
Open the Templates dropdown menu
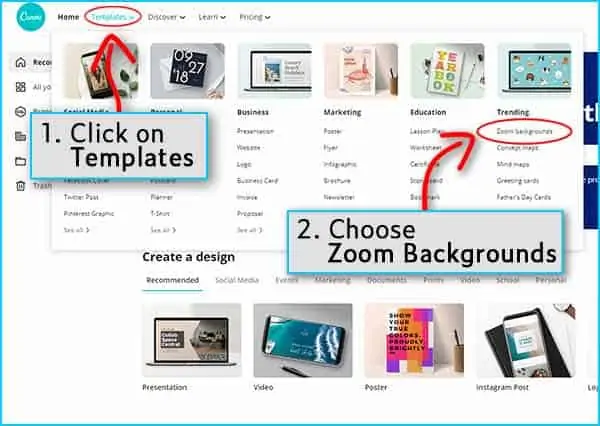click(112, 17)
